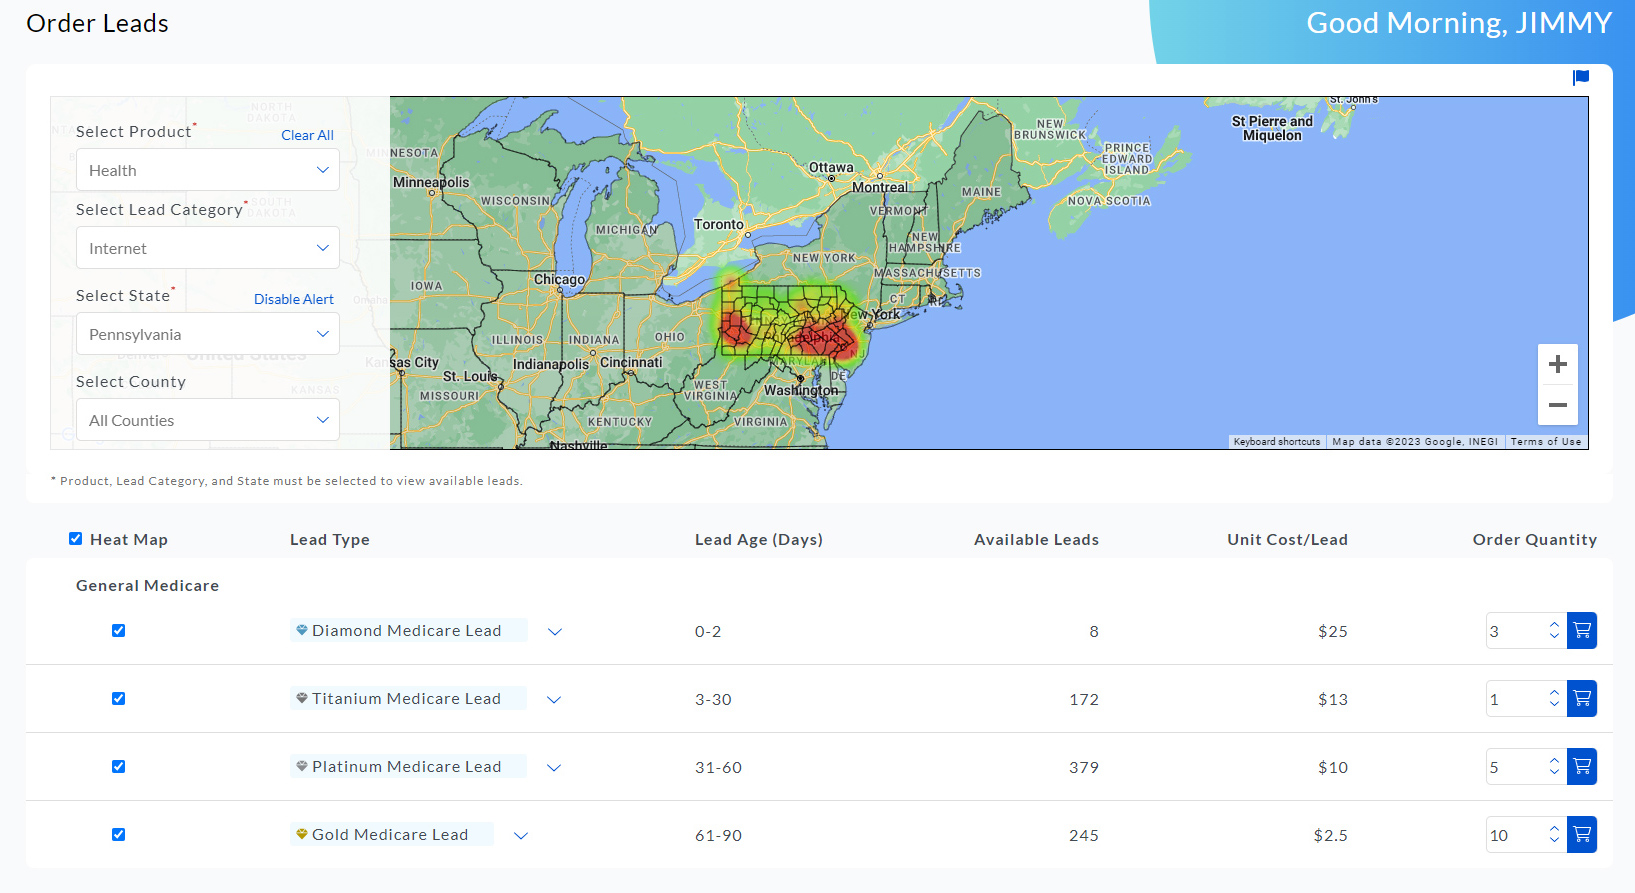Image resolution: width=1635 pixels, height=893 pixels.
Task: Click the Gold lead quantity stepper arrows
Action: coord(1554,834)
